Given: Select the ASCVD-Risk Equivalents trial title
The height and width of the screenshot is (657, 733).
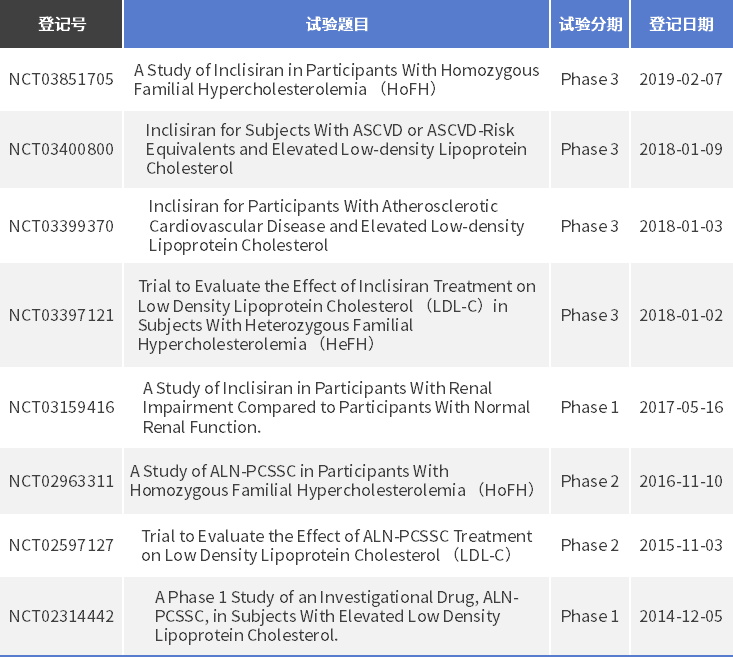Looking at the screenshot, I should [336, 150].
